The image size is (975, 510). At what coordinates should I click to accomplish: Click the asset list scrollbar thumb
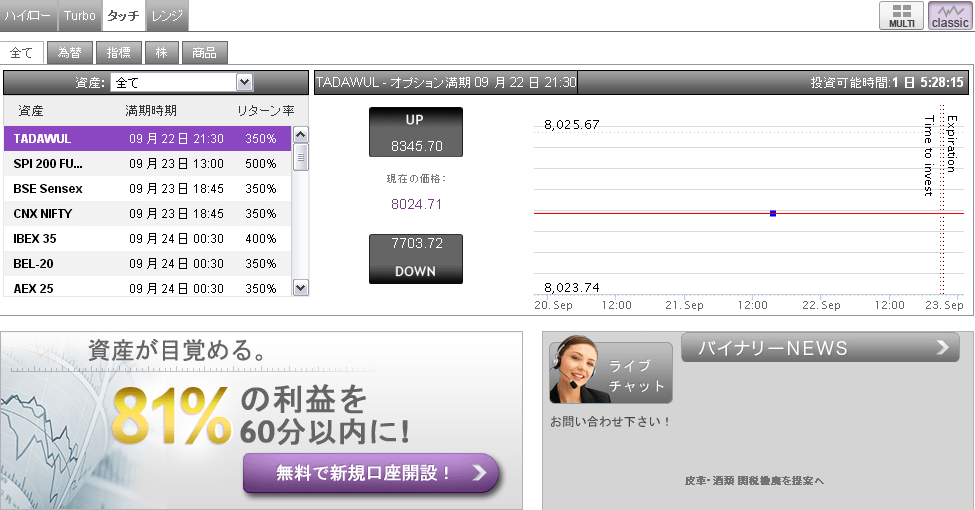pyautogui.click(x=300, y=157)
